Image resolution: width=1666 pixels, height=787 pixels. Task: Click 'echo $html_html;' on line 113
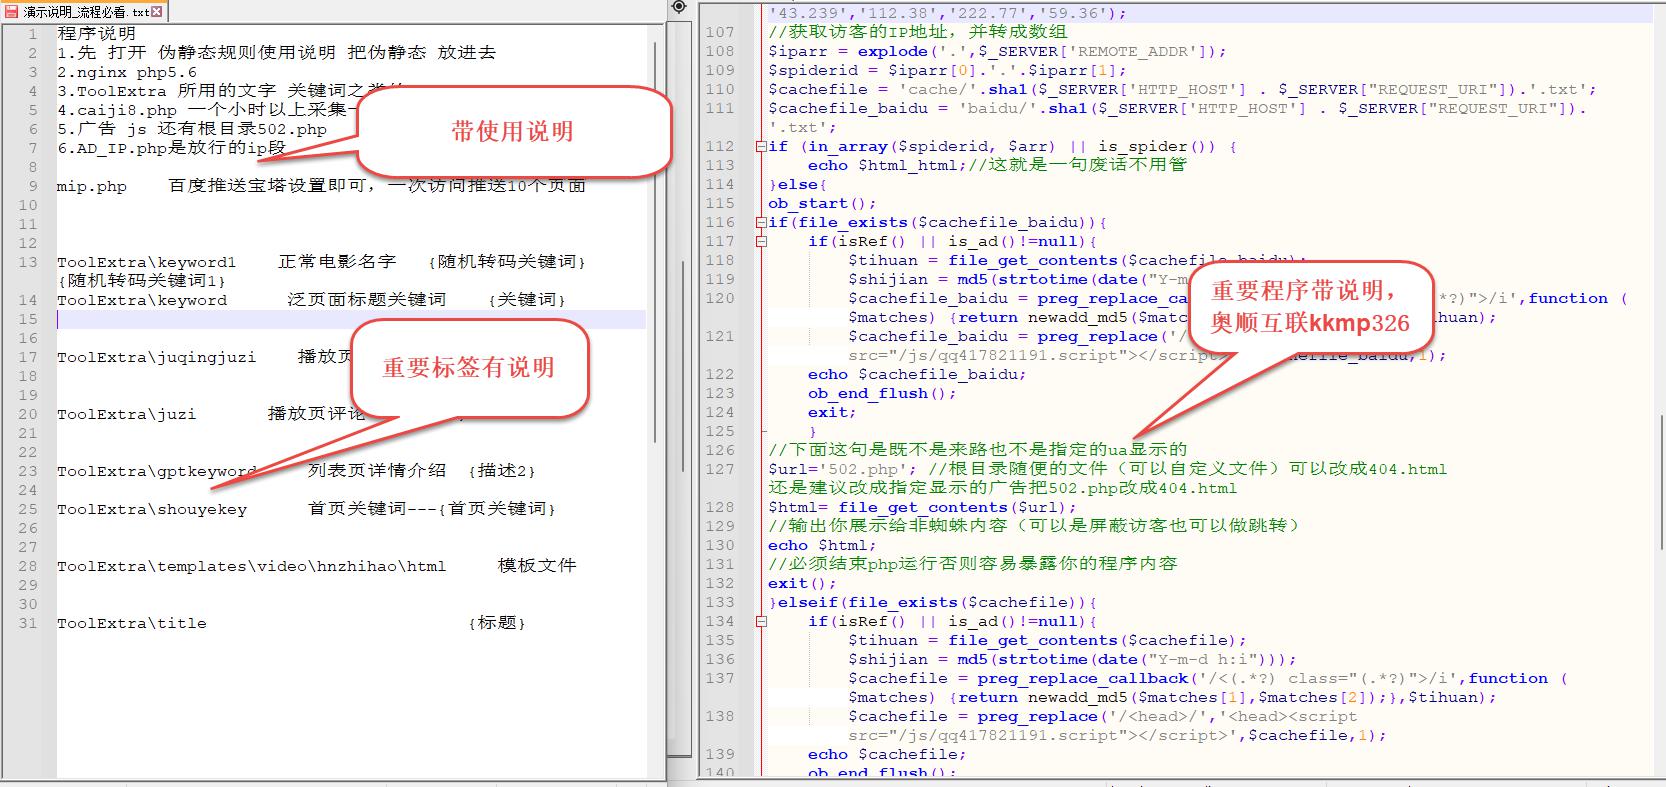[888, 165]
